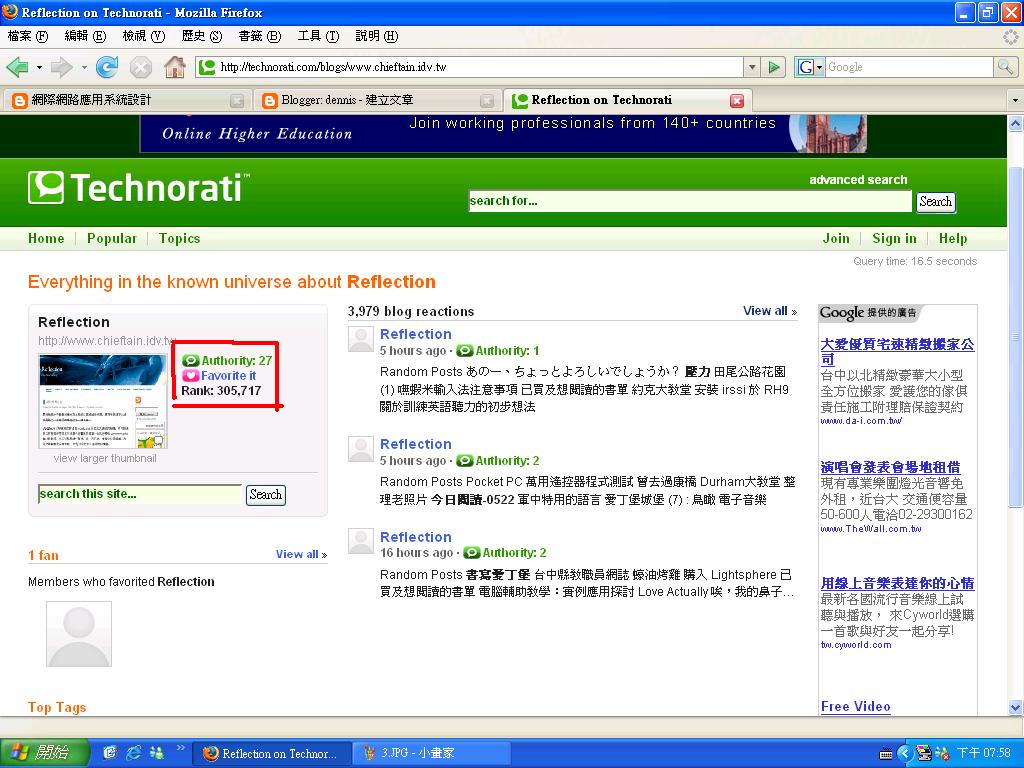Open the Popular navigation link
1024x768 pixels.
click(x=112, y=238)
